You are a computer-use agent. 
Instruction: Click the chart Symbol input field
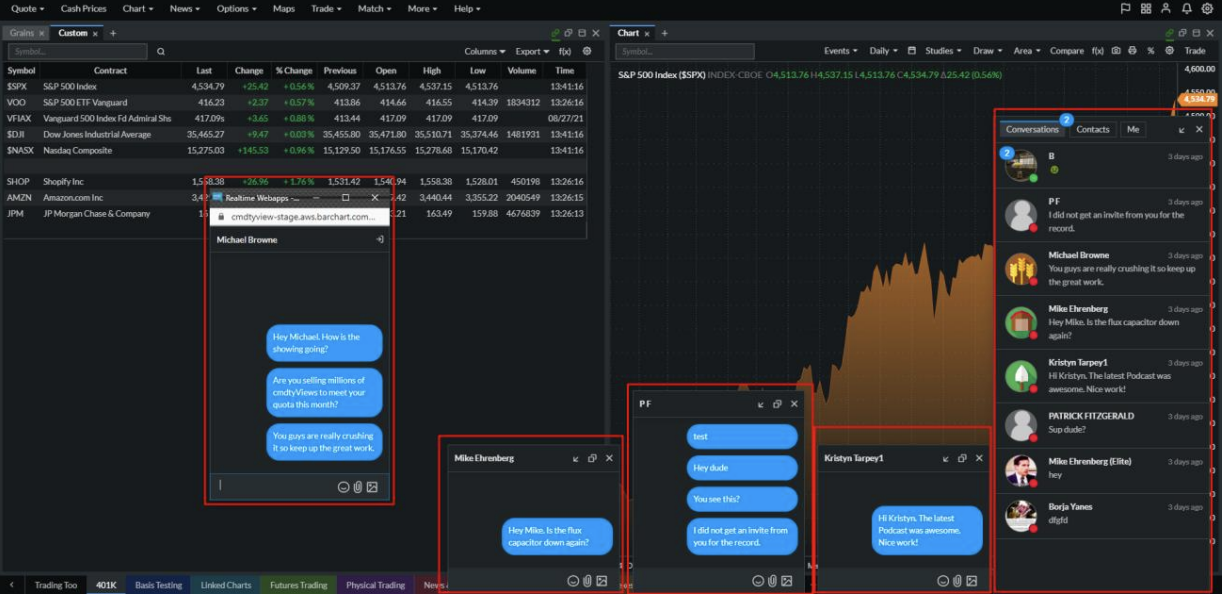(685, 51)
